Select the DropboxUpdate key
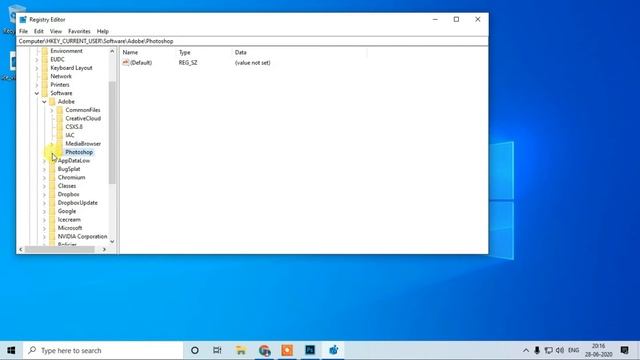 [78, 203]
